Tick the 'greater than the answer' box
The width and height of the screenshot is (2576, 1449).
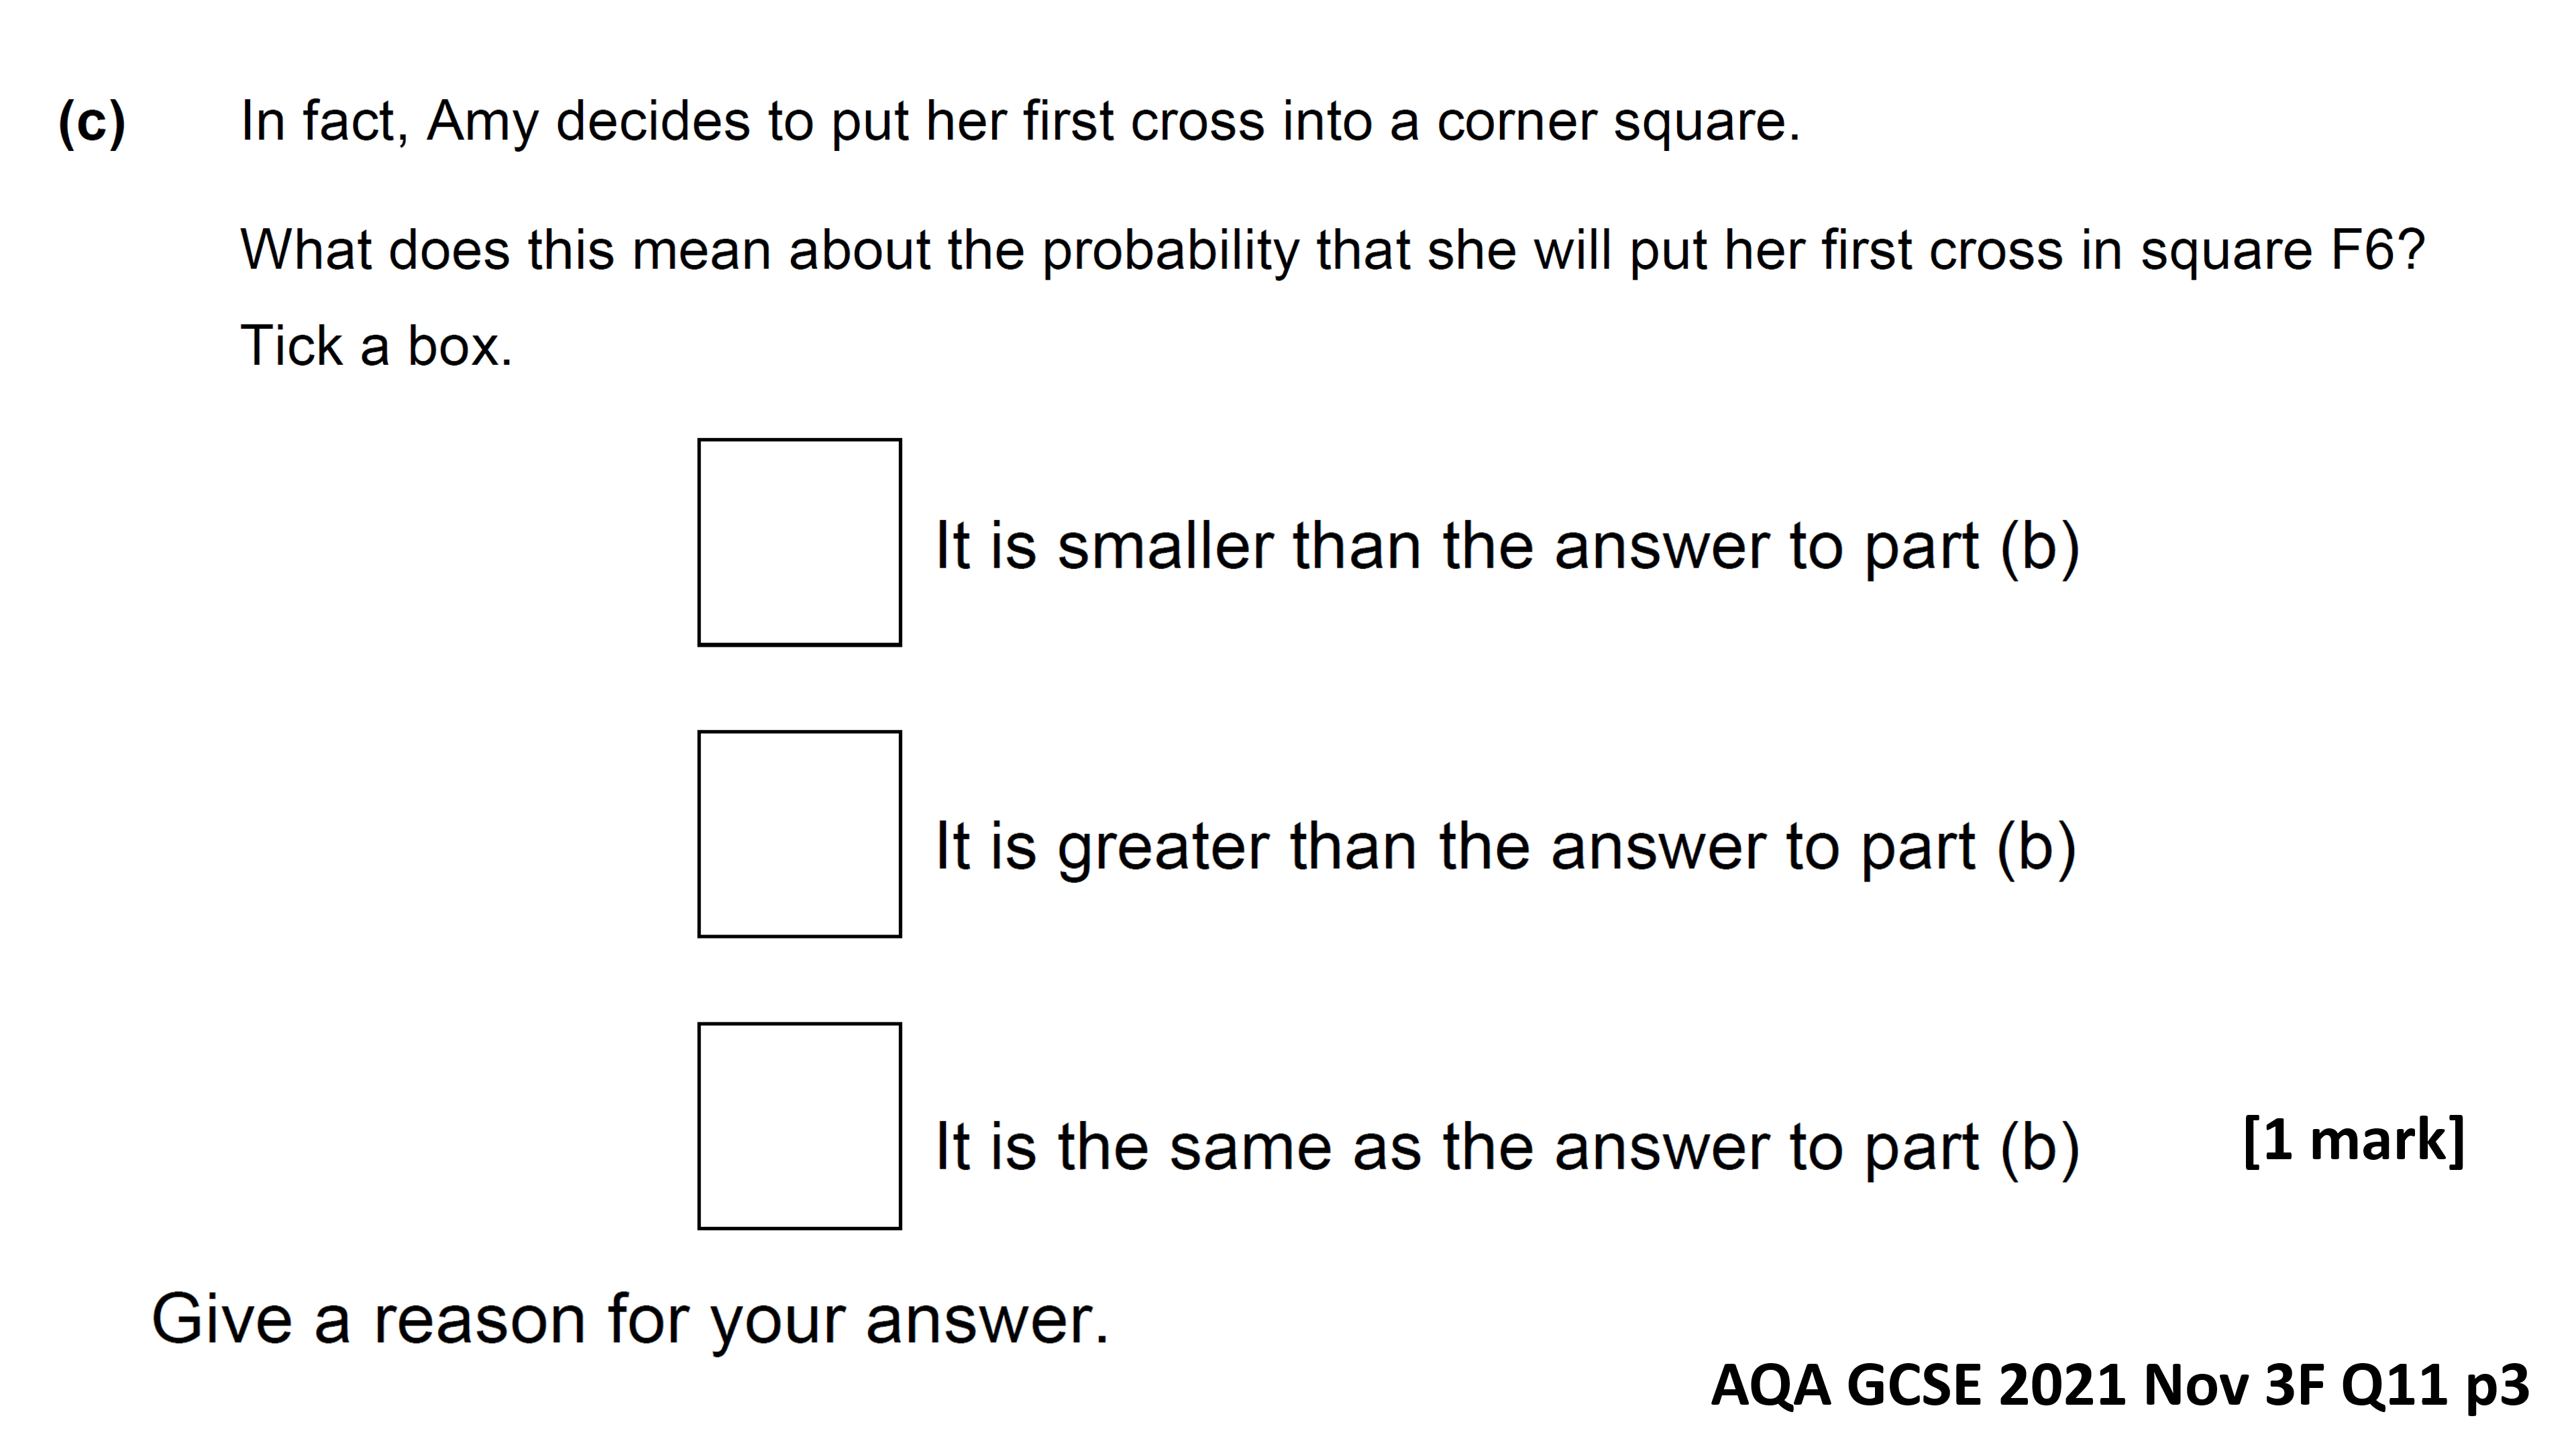tap(799, 834)
